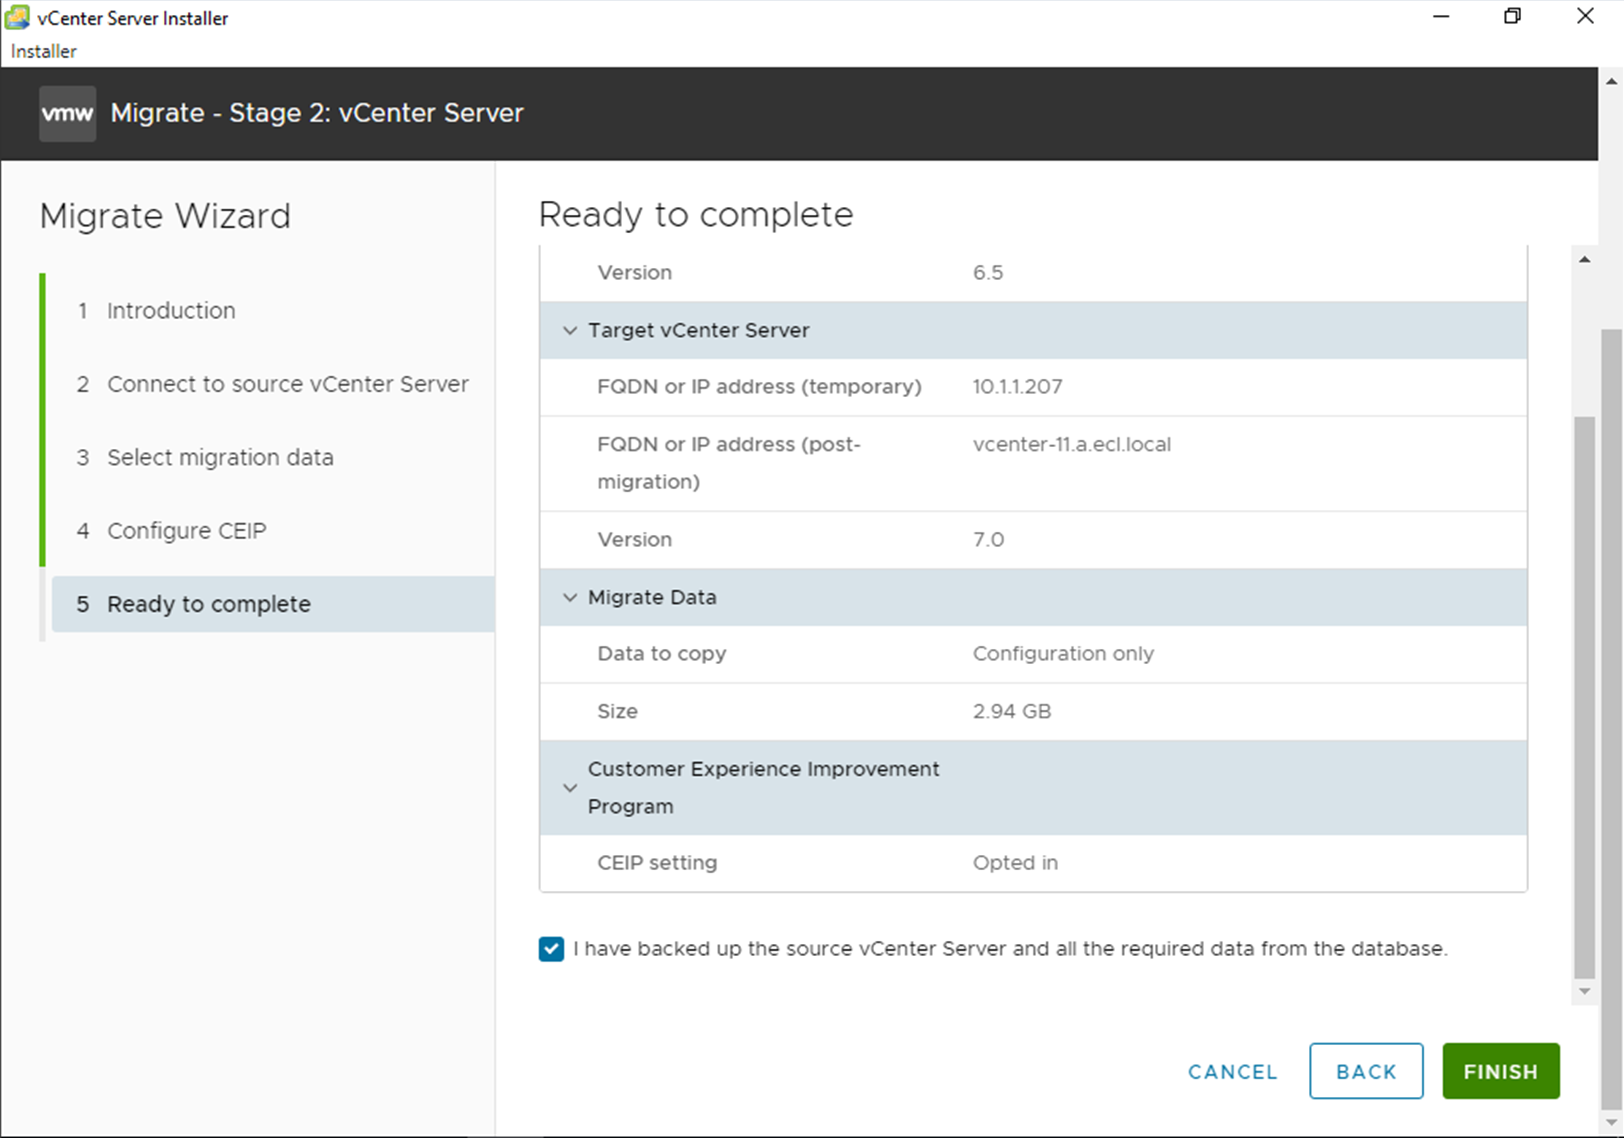Collapse the Target vCenter Server section
This screenshot has width=1624, height=1138.
(570, 330)
